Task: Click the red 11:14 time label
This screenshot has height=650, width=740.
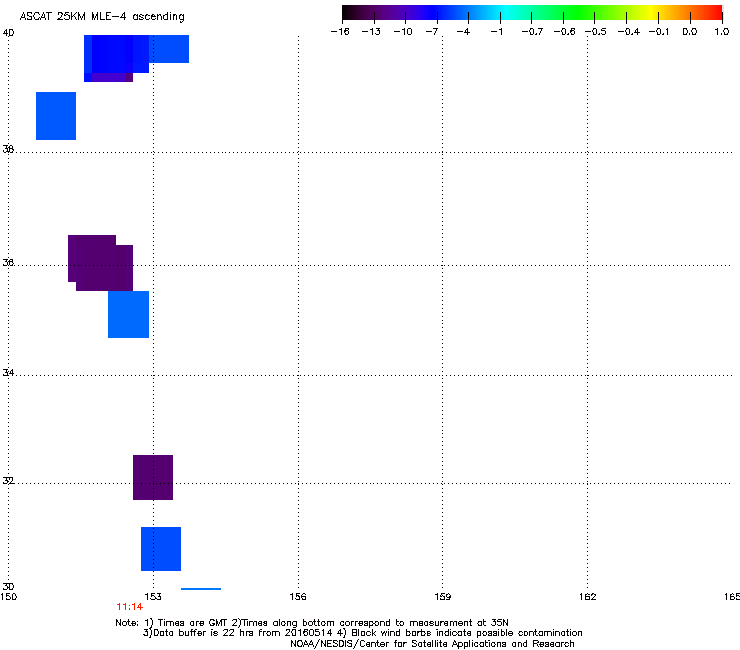Action: (x=129, y=607)
